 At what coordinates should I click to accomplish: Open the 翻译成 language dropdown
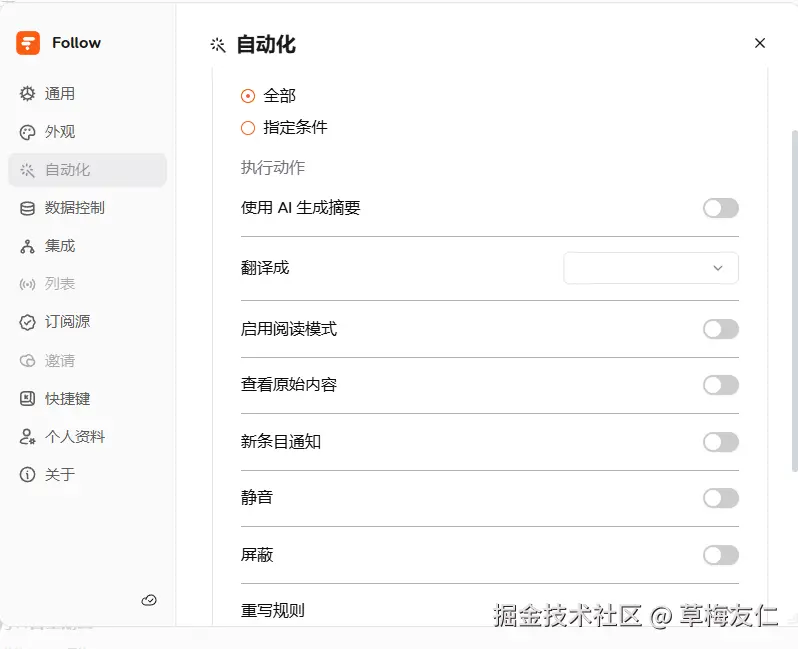click(651, 268)
